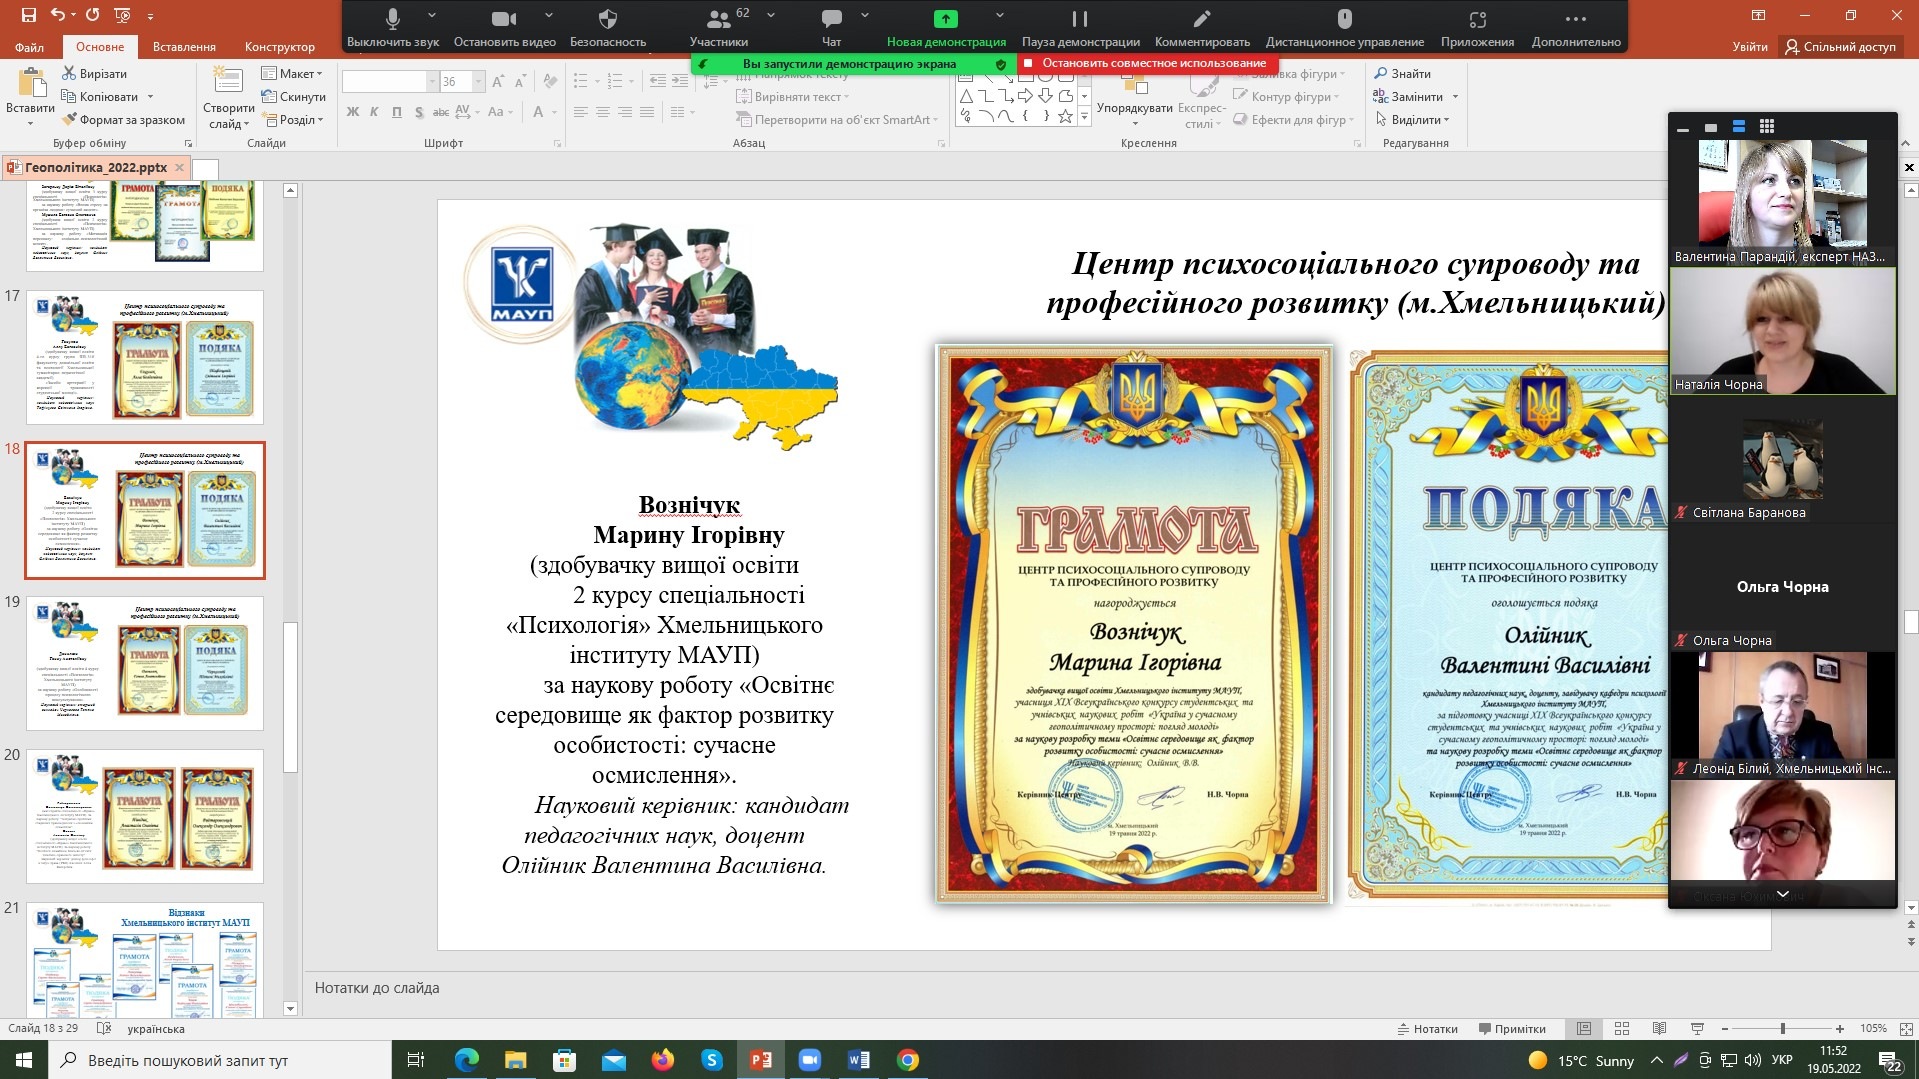The width and height of the screenshot is (1919, 1079).
Task: Open the Zoom Chat panel icon
Action: [831, 19]
